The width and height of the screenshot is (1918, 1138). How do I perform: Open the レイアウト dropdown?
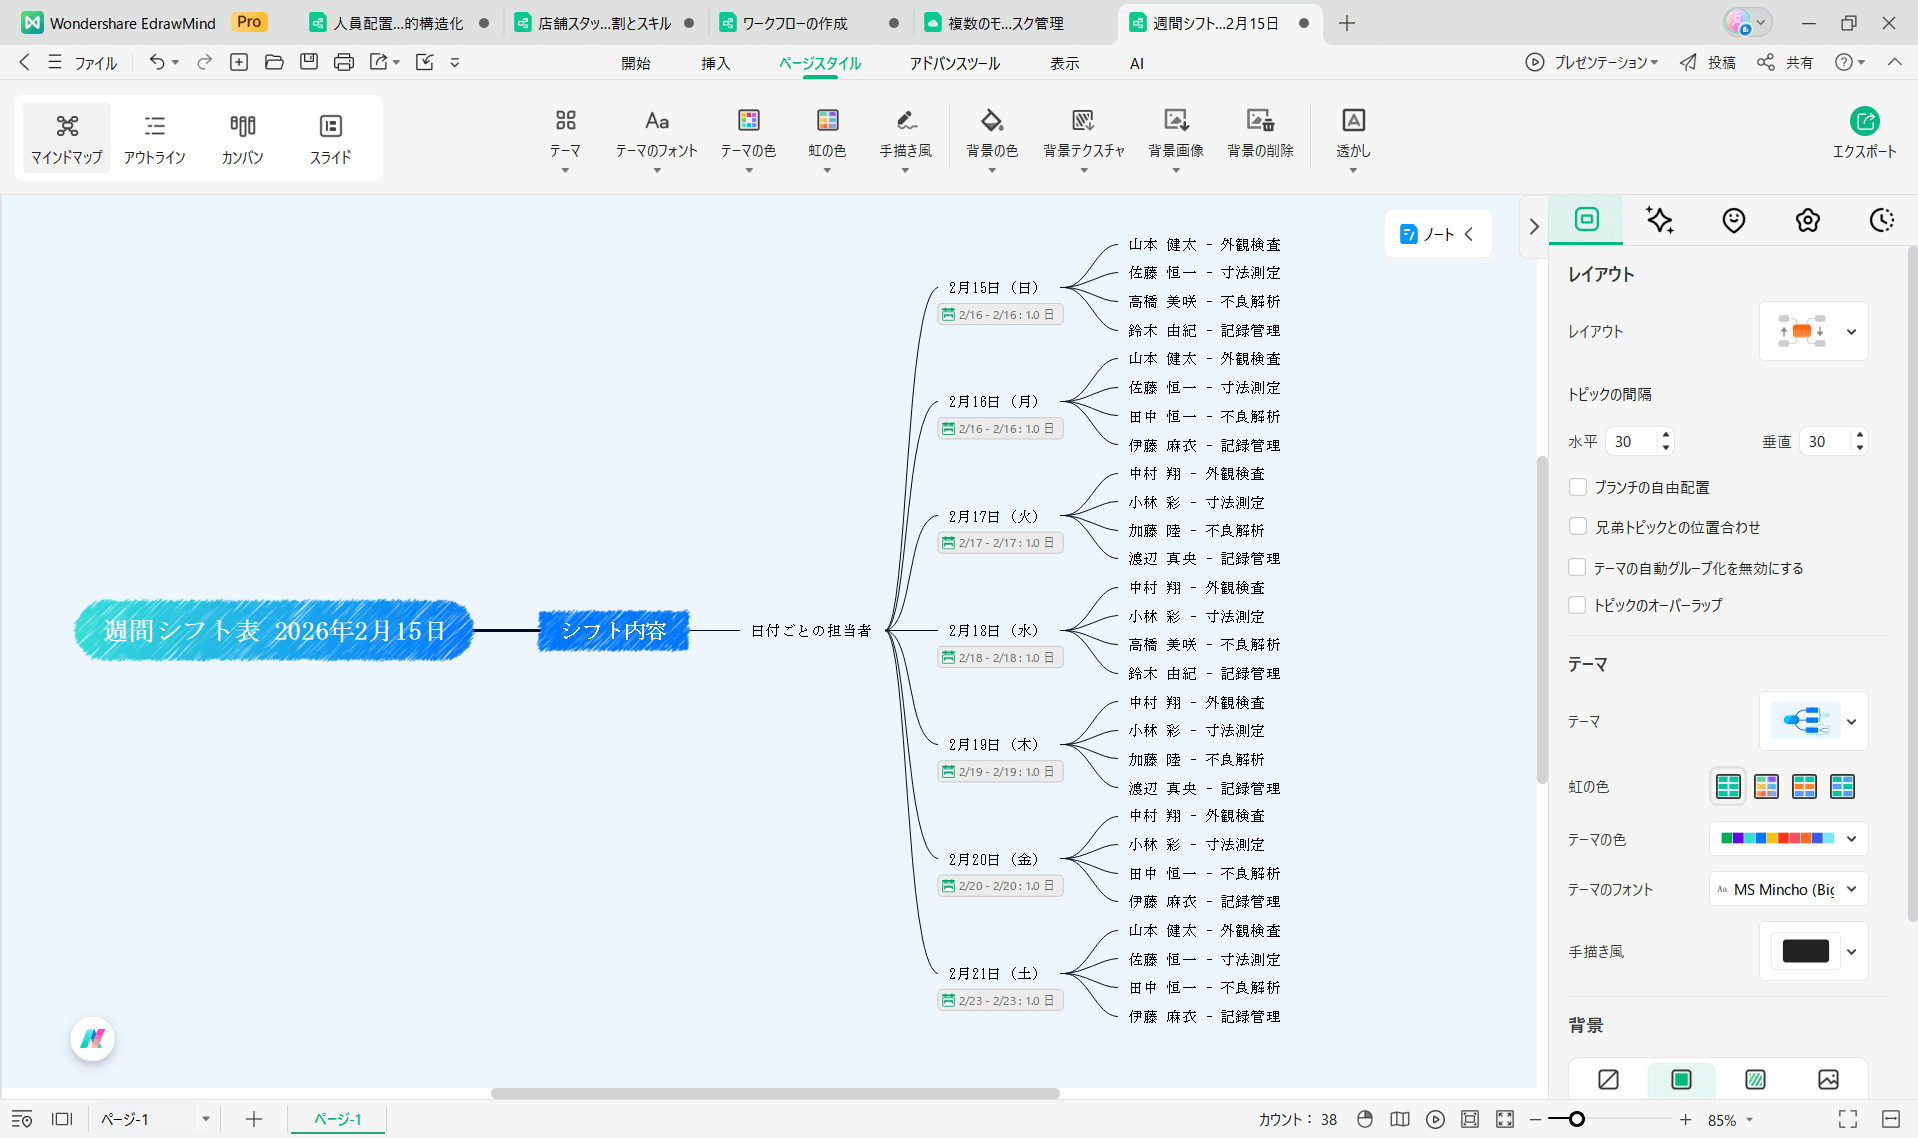(1852, 331)
